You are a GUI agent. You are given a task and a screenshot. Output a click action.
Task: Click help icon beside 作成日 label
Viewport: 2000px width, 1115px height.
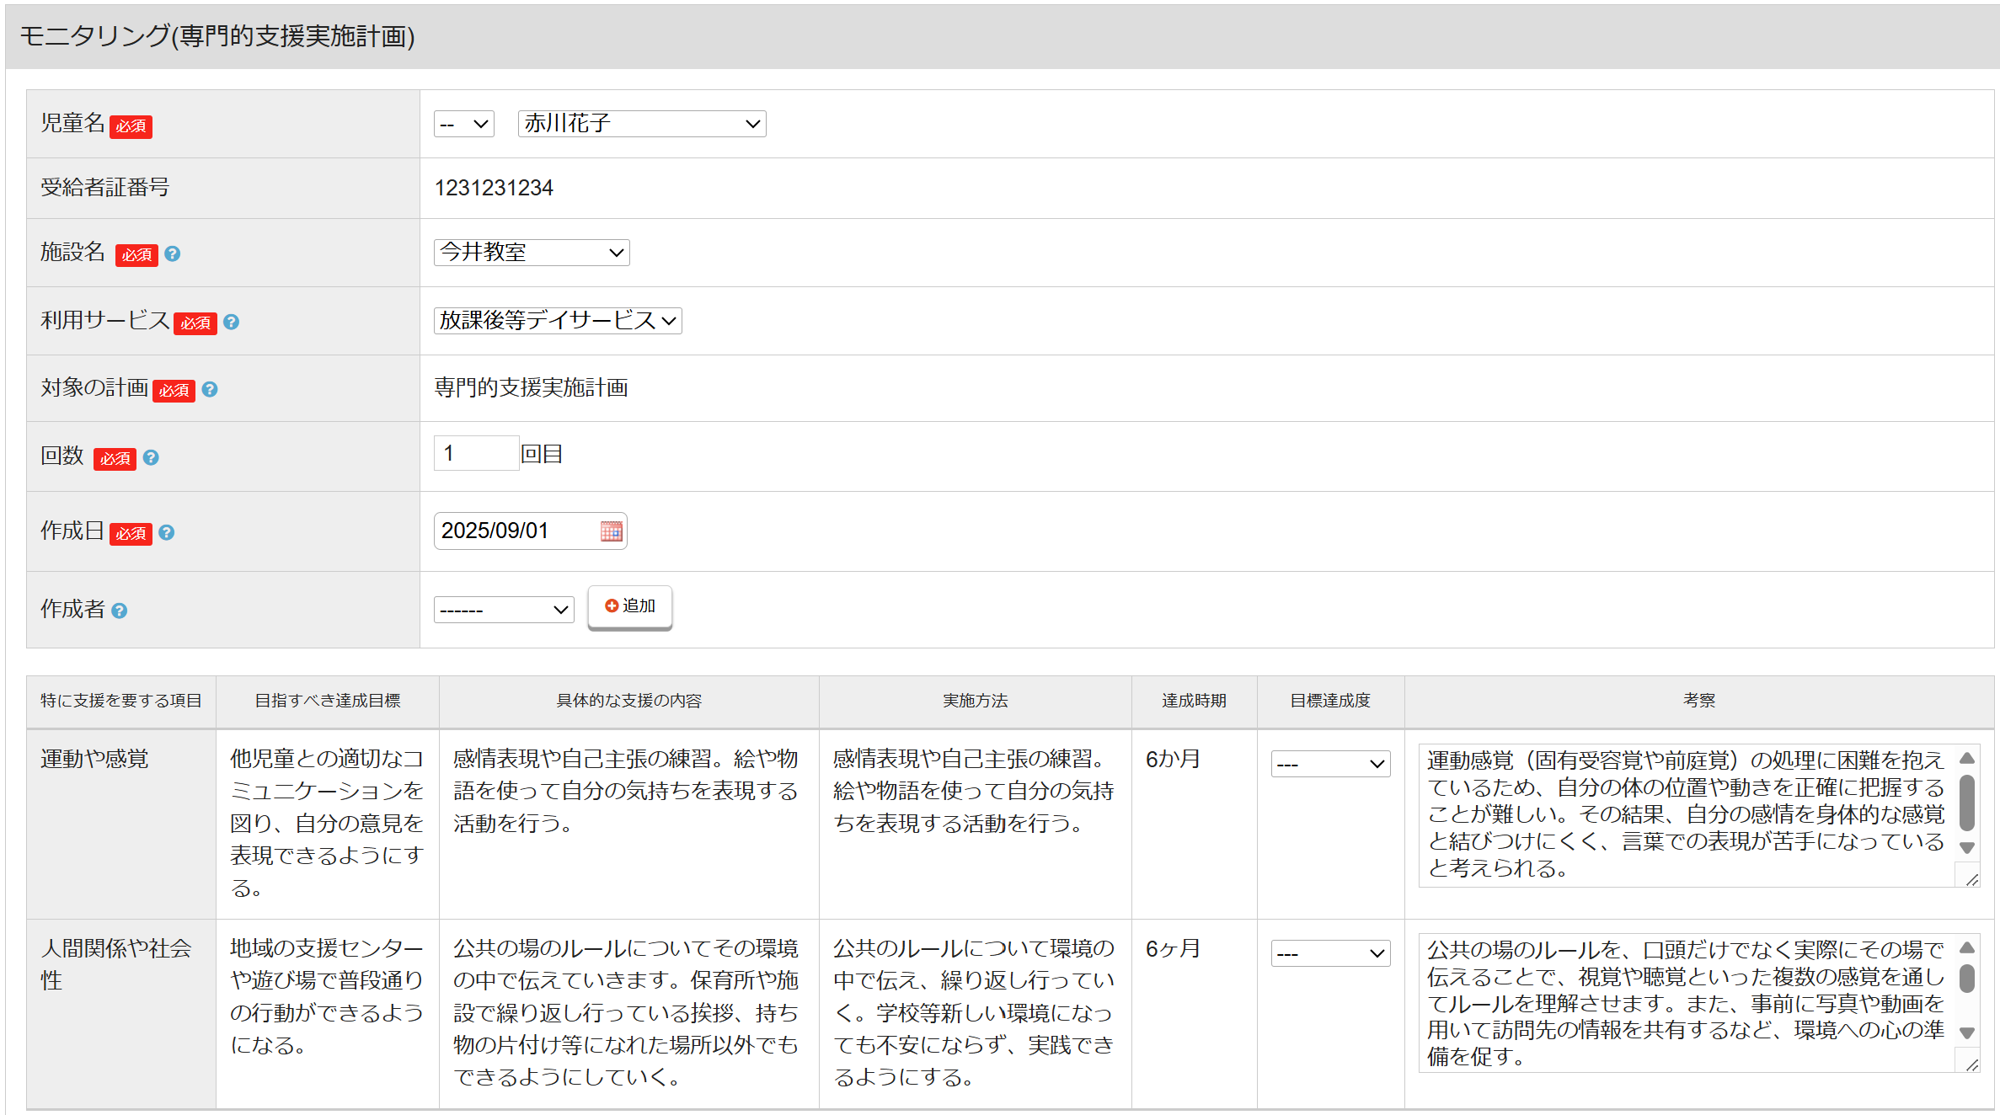click(167, 533)
